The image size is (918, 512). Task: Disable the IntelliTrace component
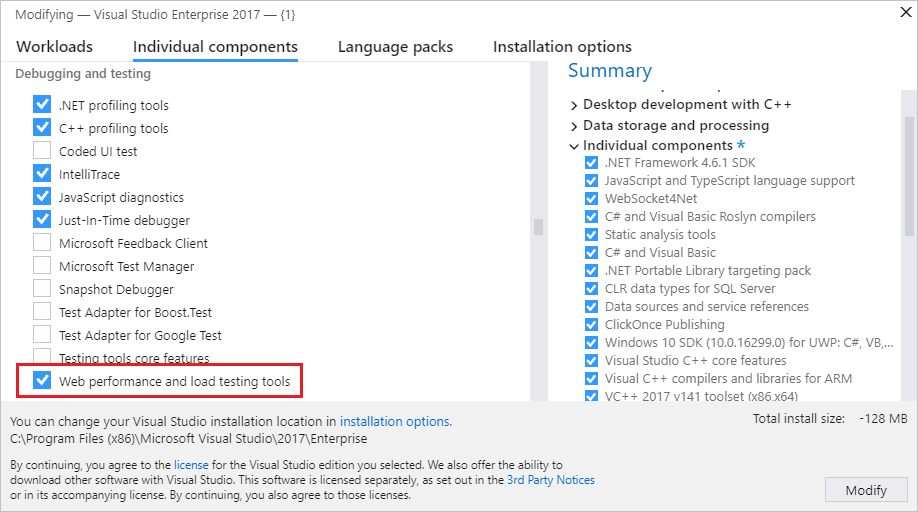pos(42,174)
